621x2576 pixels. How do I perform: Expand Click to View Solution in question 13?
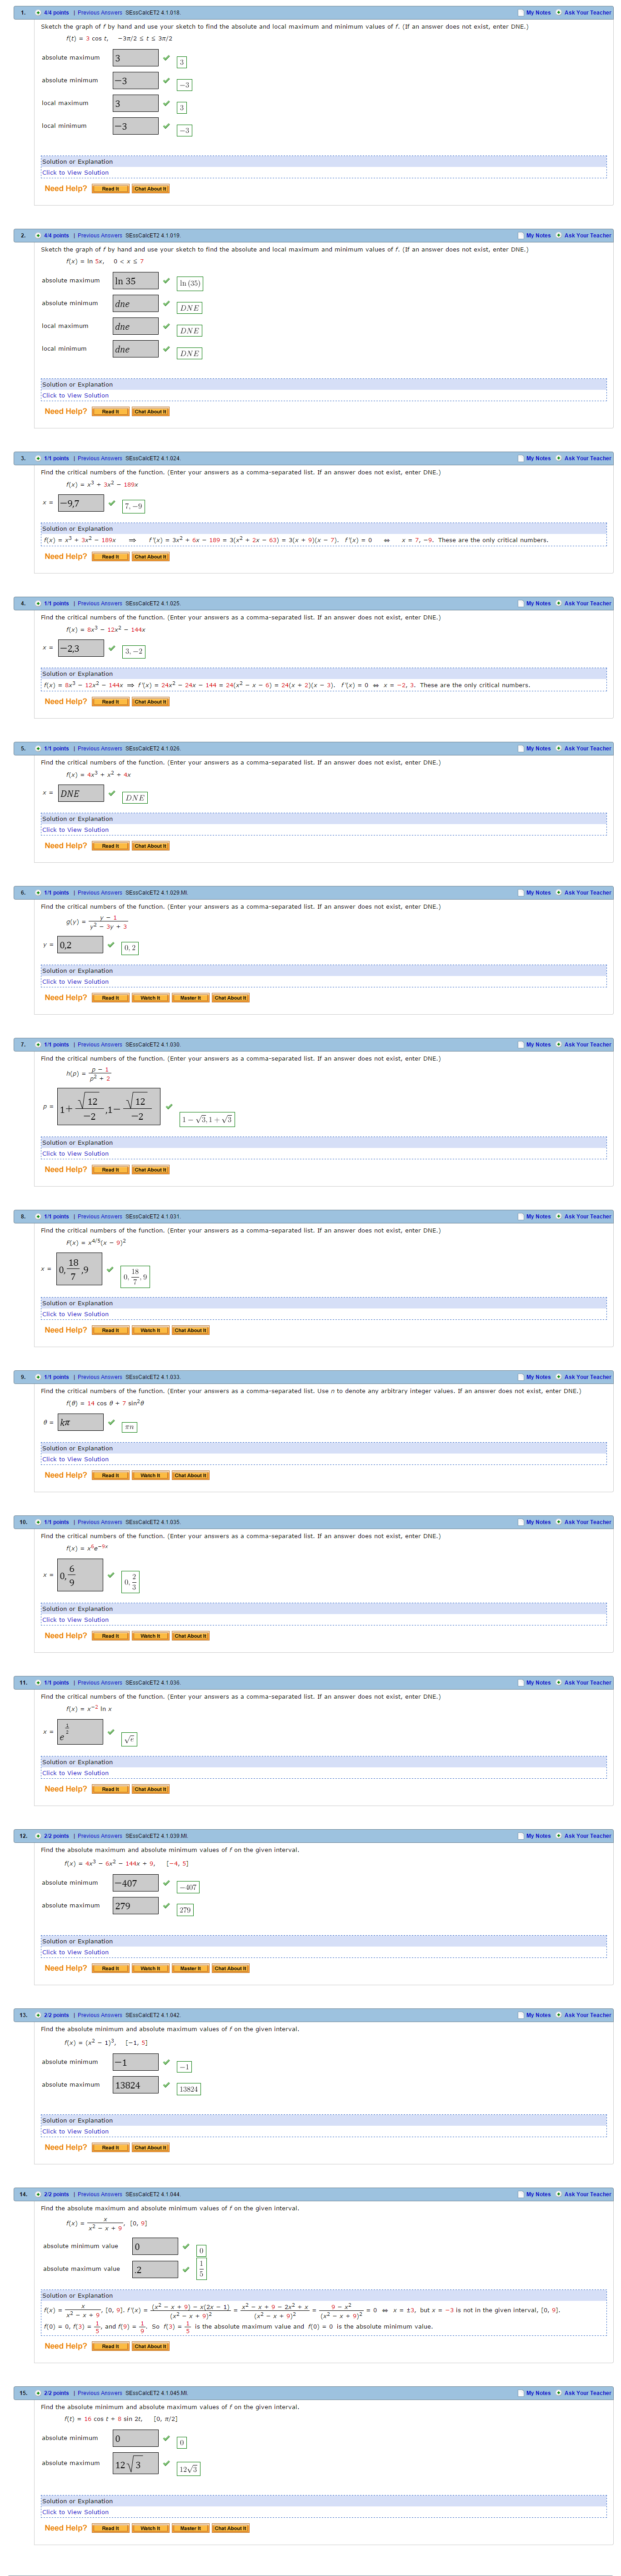point(75,2131)
